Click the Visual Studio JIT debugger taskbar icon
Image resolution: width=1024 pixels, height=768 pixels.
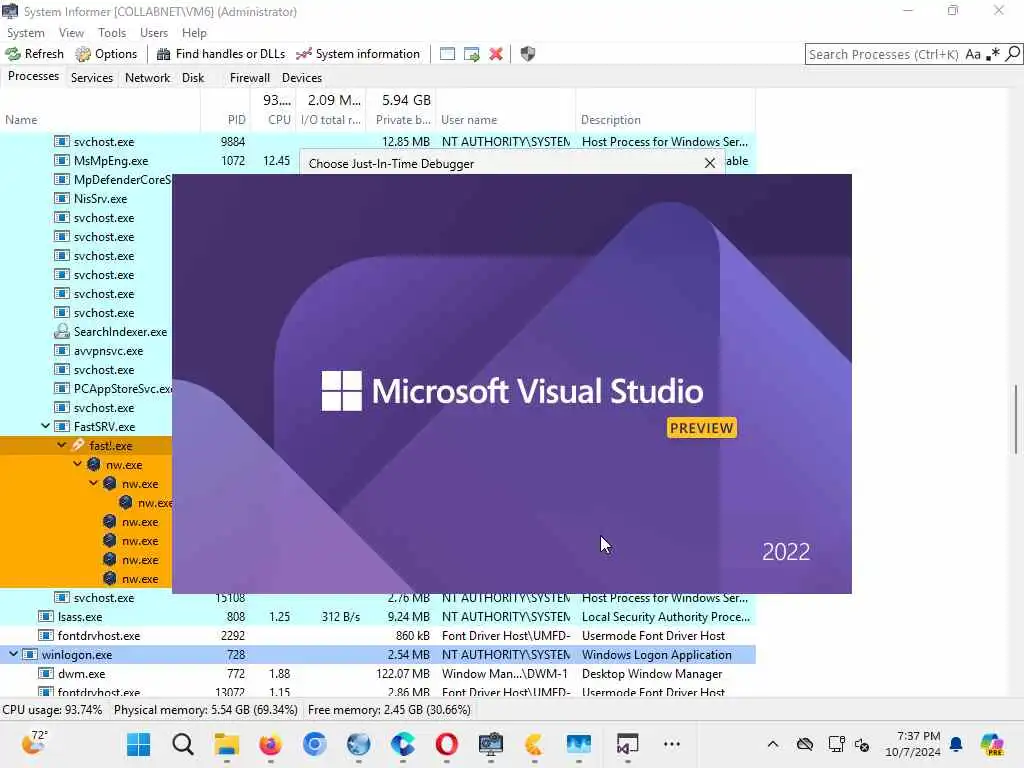click(x=628, y=744)
